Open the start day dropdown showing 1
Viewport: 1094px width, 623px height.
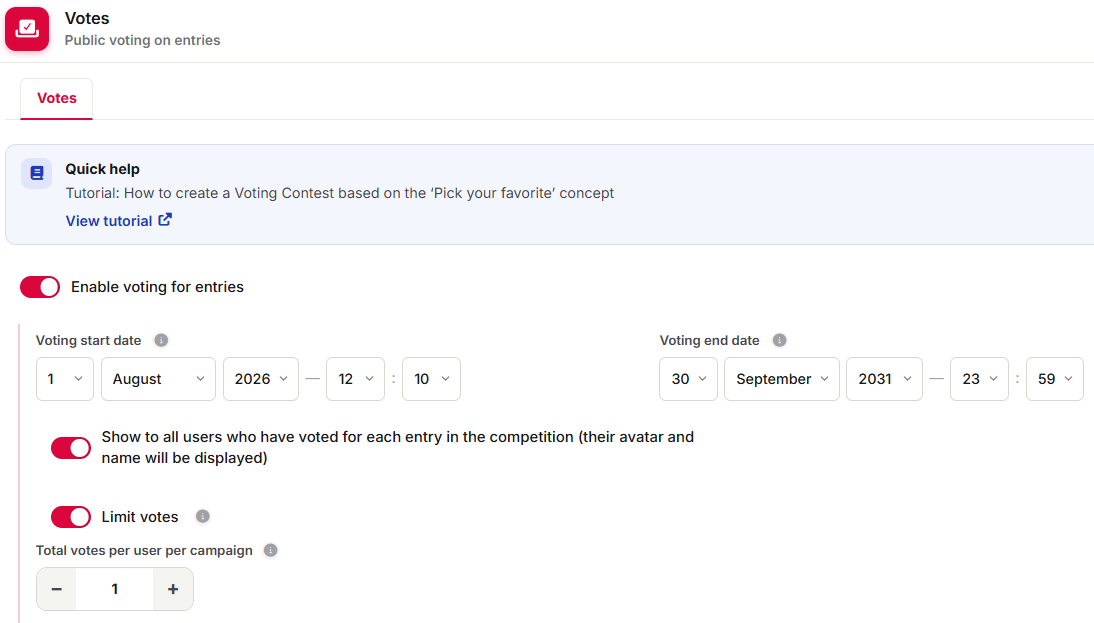click(x=65, y=379)
